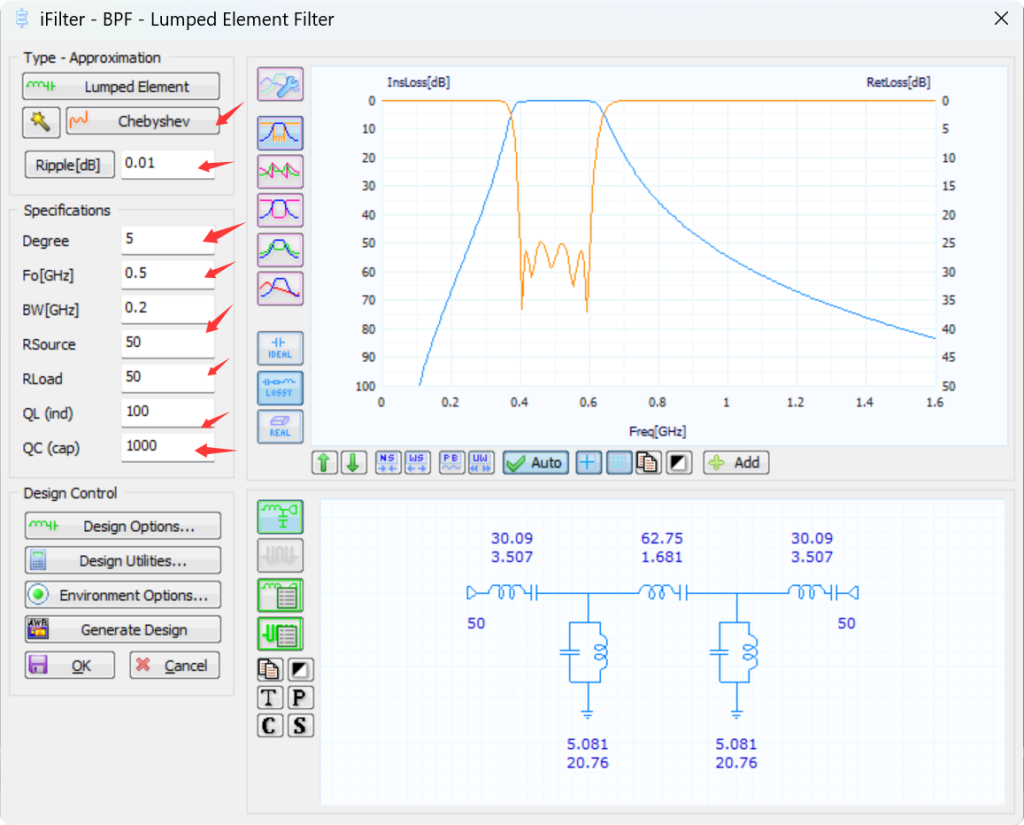Select the pink-green sawtooth response chart
This screenshot has width=1024, height=825.
(x=280, y=171)
